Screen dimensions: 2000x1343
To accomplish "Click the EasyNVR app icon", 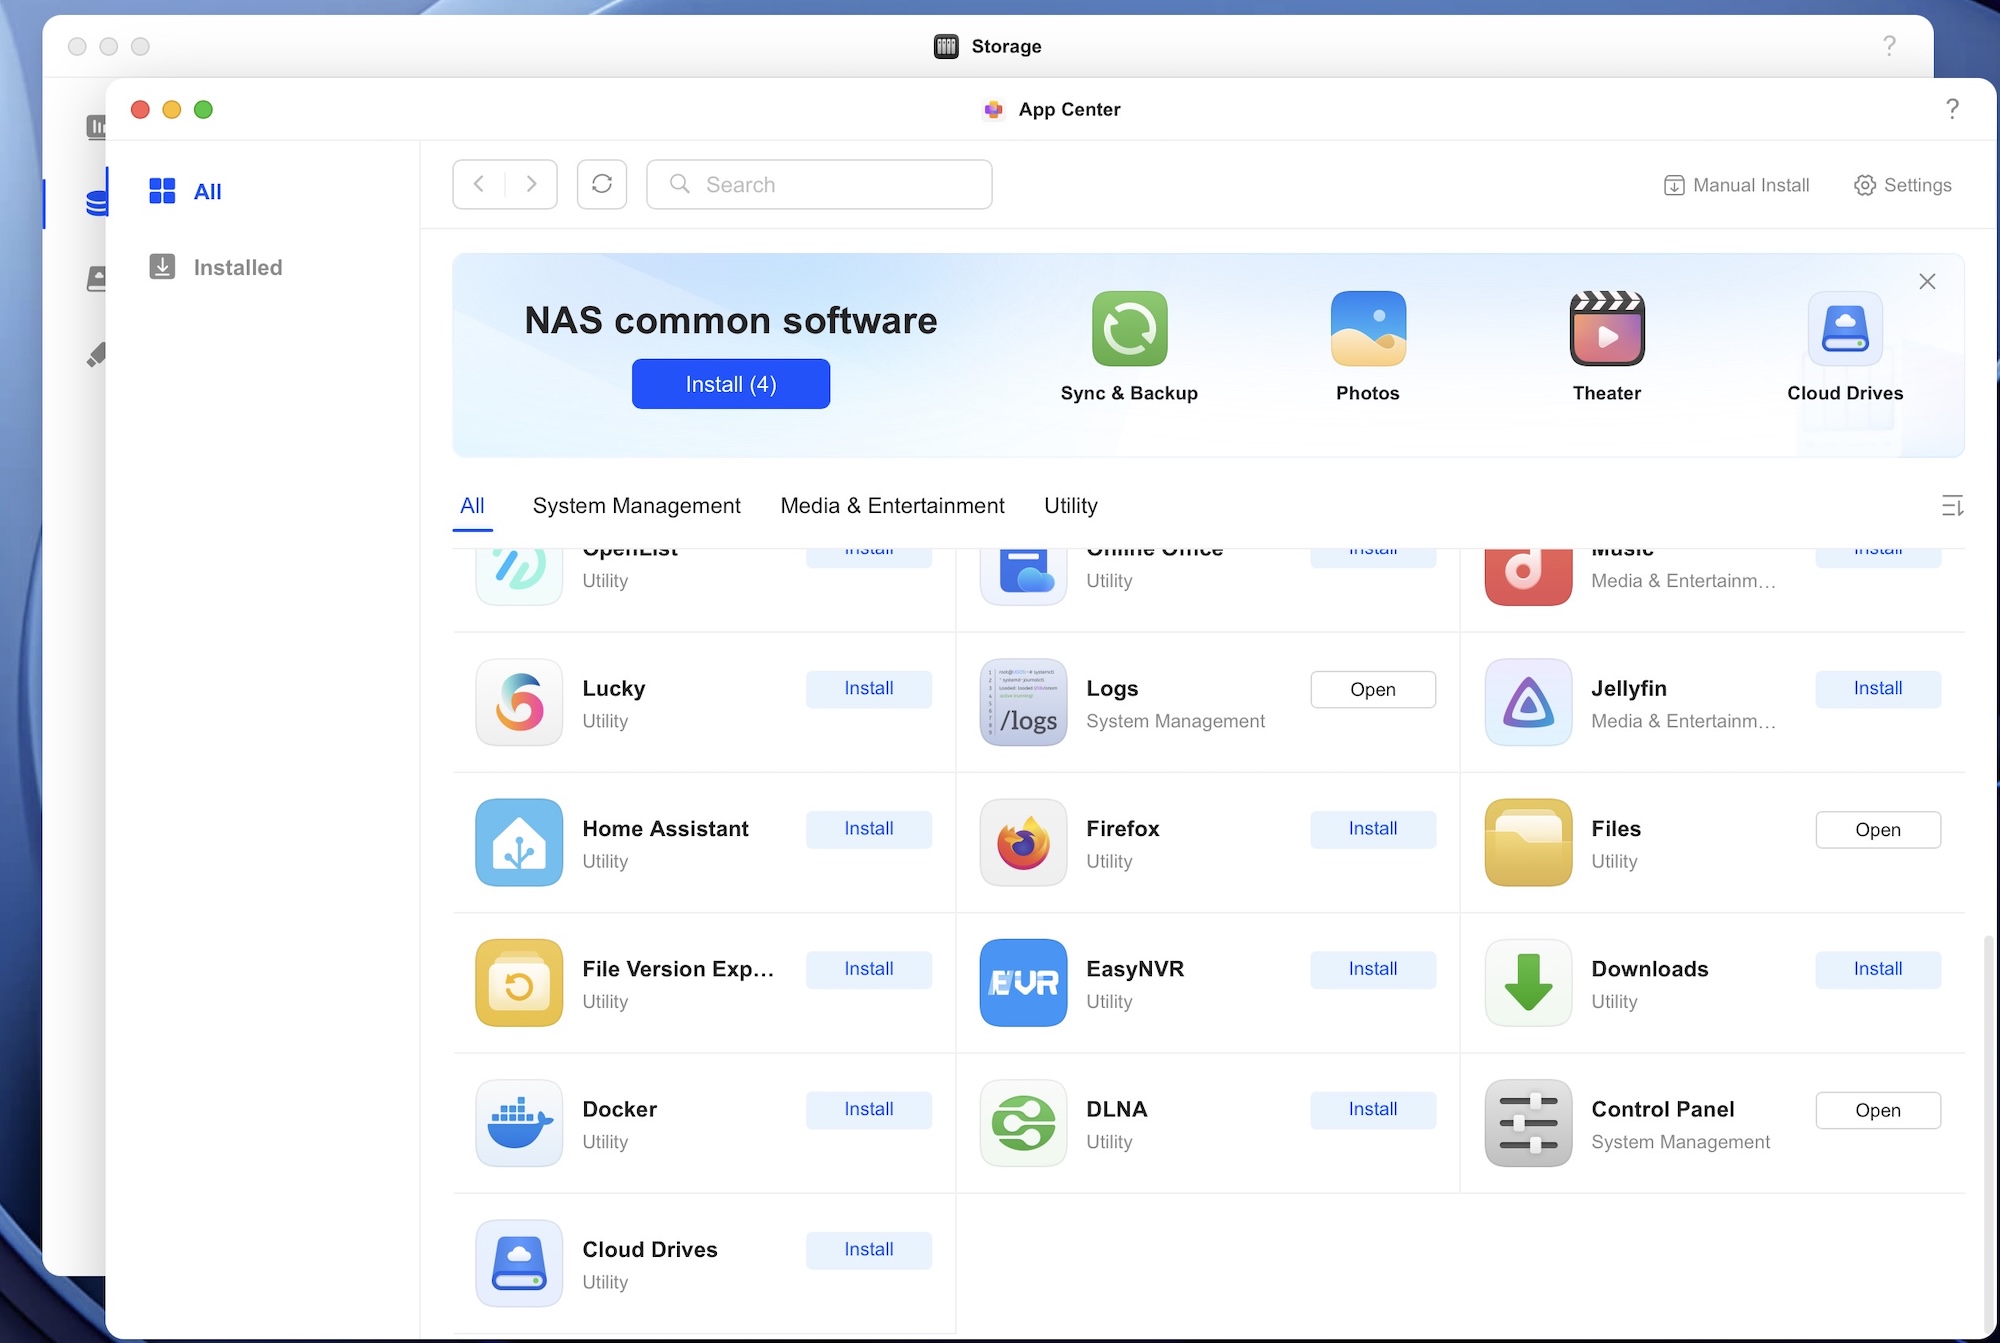I will (1022, 983).
